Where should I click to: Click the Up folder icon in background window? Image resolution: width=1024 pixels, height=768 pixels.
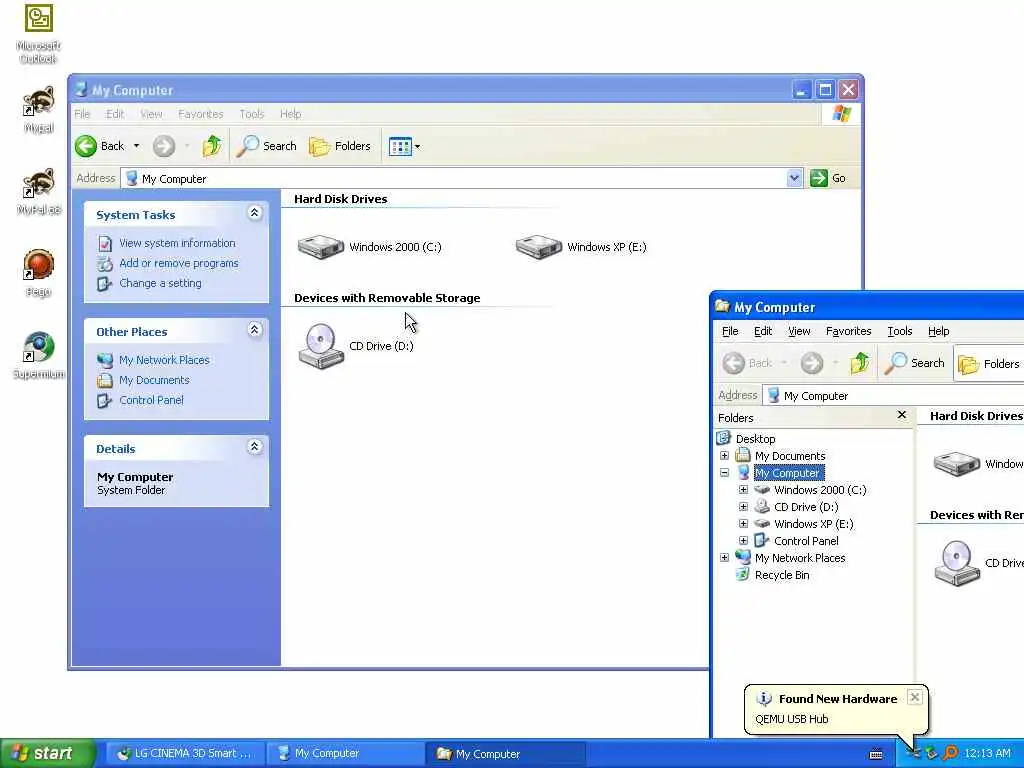click(x=212, y=146)
